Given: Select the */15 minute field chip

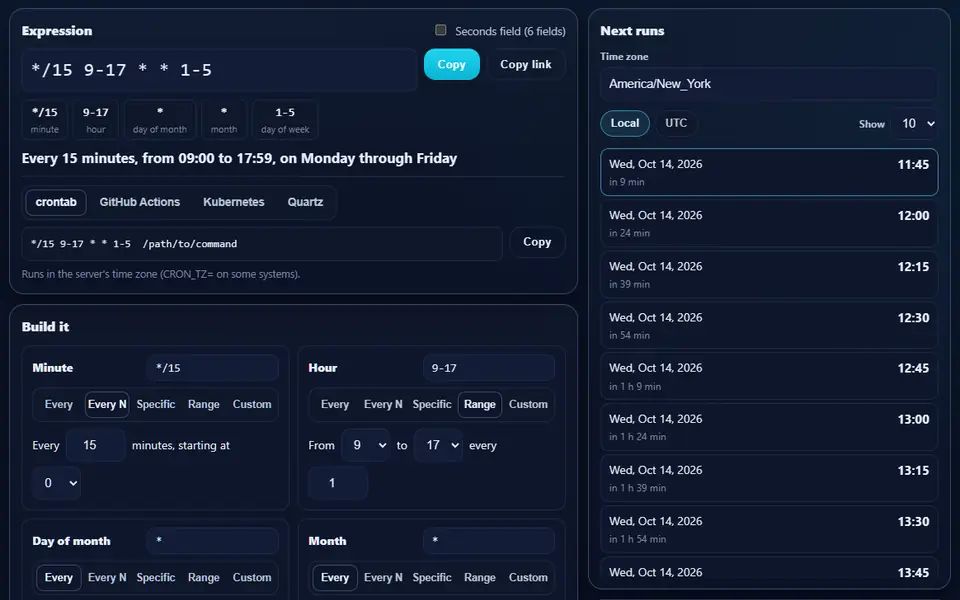Looking at the screenshot, I should coord(45,120).
